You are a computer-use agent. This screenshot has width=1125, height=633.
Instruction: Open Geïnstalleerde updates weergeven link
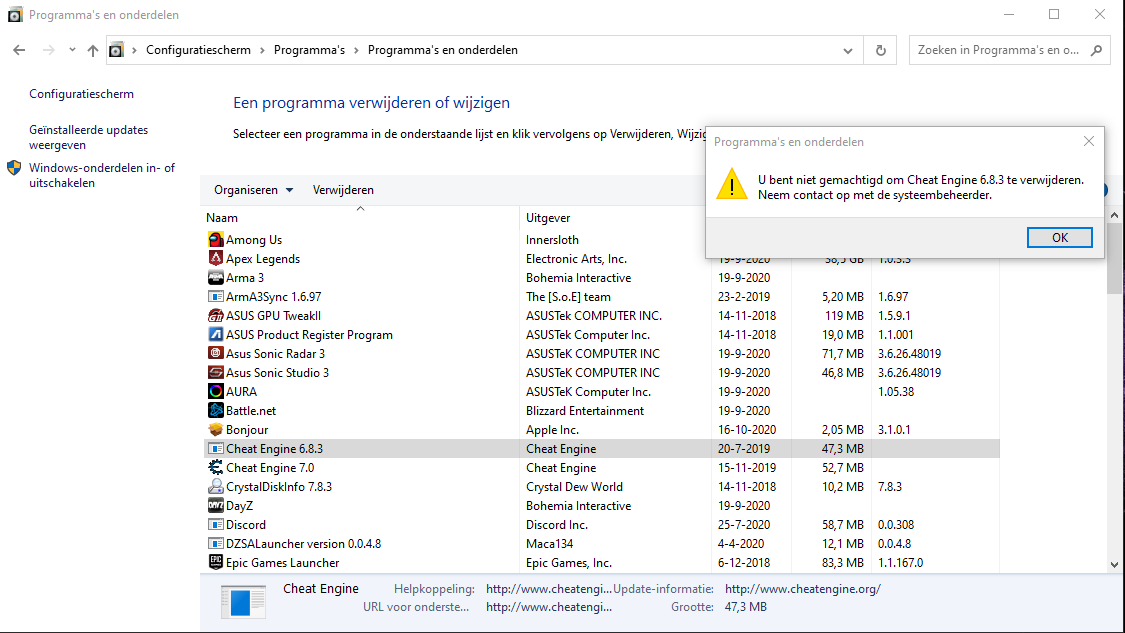88,137
